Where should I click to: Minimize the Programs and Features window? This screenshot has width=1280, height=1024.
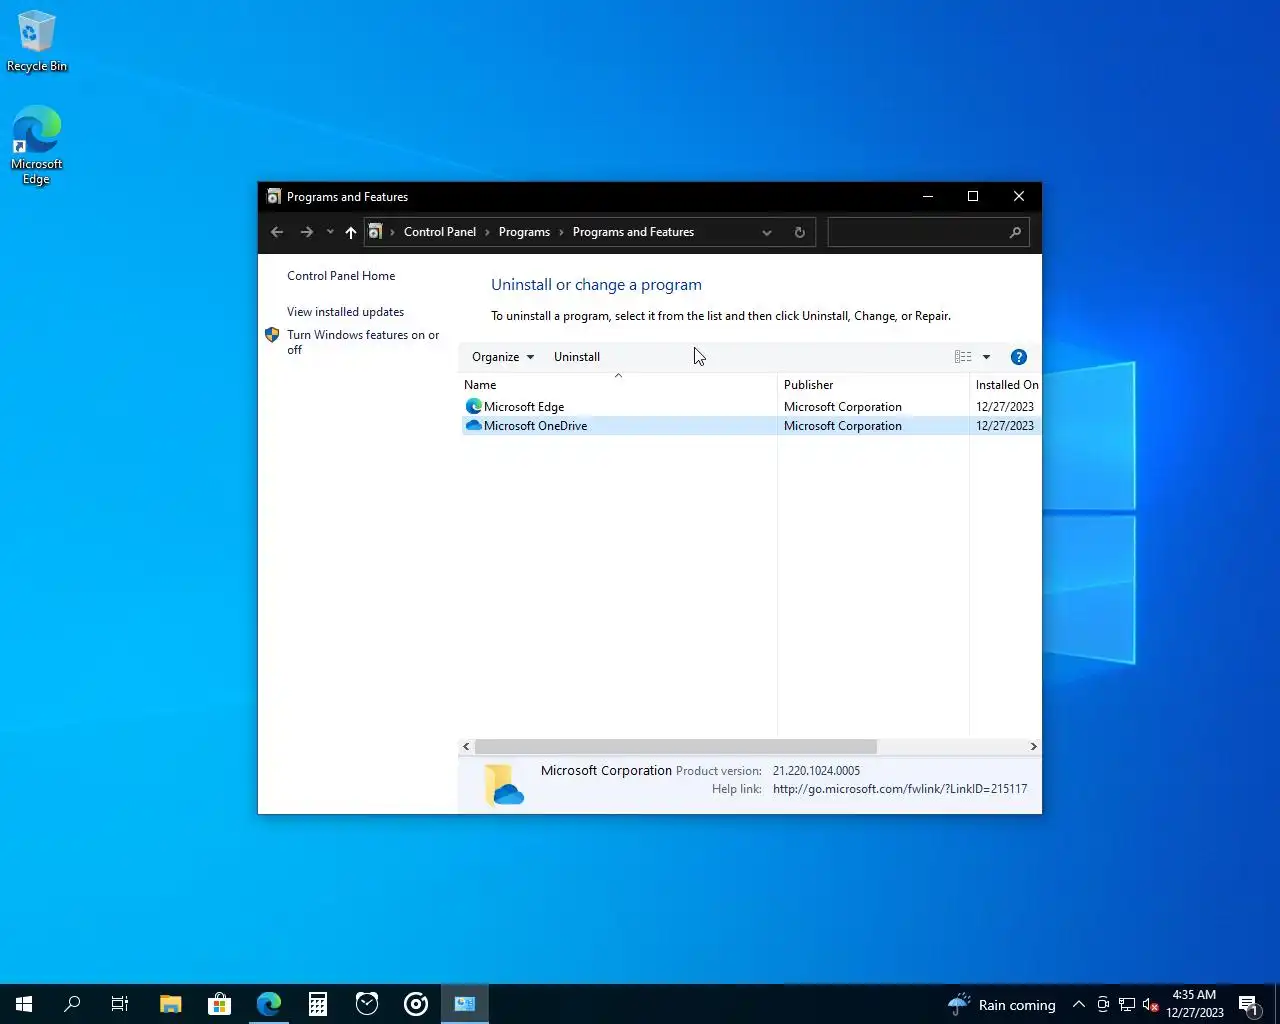pos(928,197)
